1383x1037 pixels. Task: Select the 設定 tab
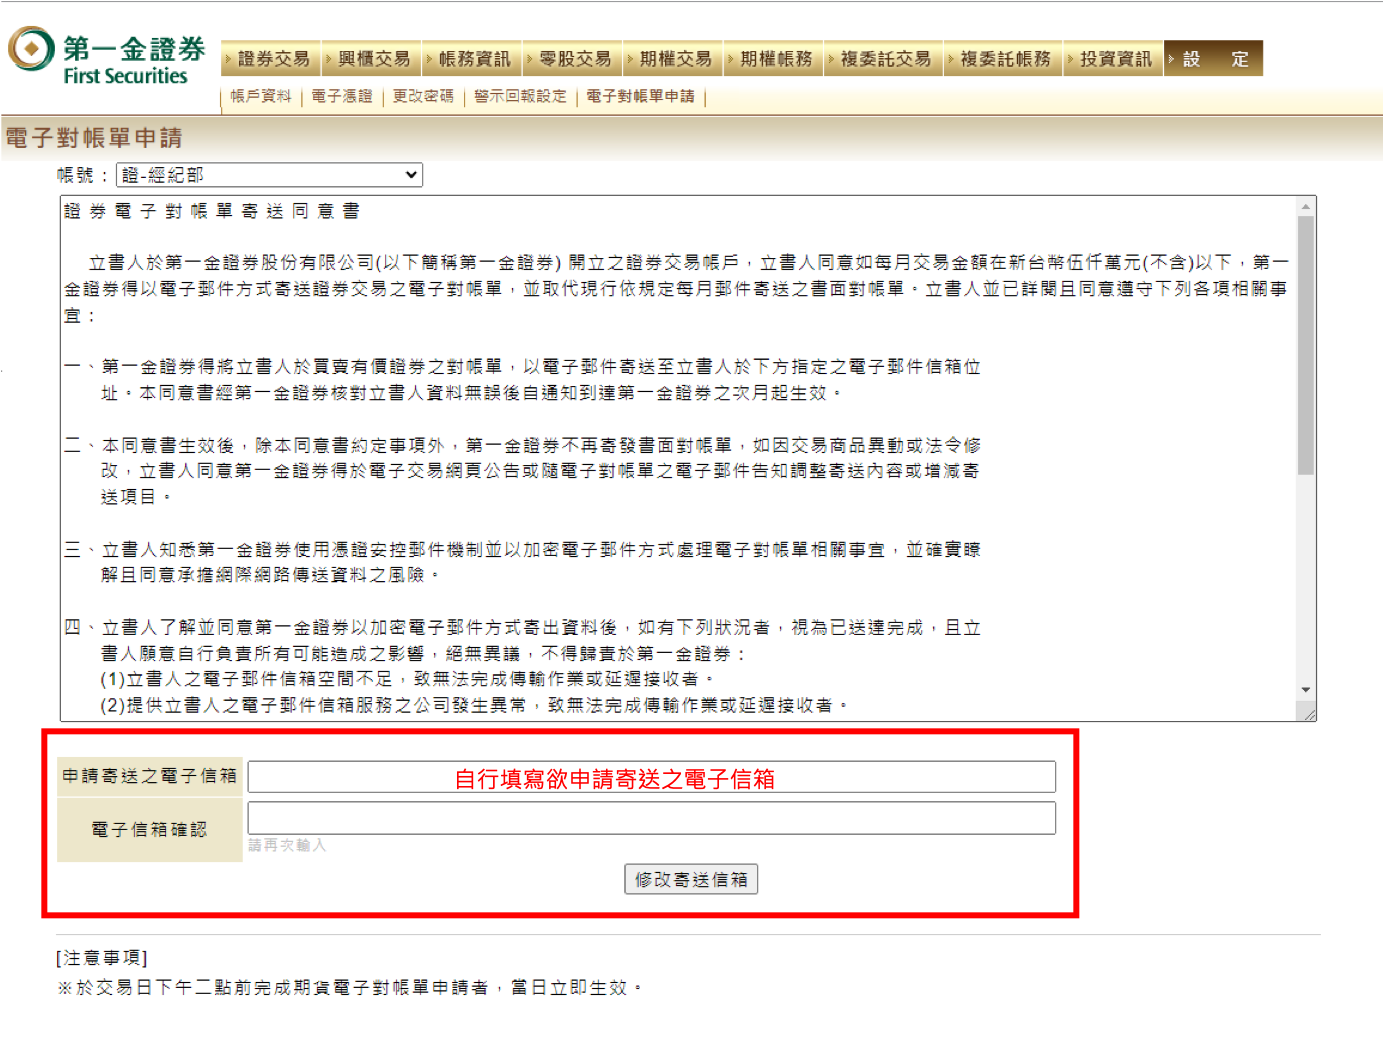click(1214, 59)
